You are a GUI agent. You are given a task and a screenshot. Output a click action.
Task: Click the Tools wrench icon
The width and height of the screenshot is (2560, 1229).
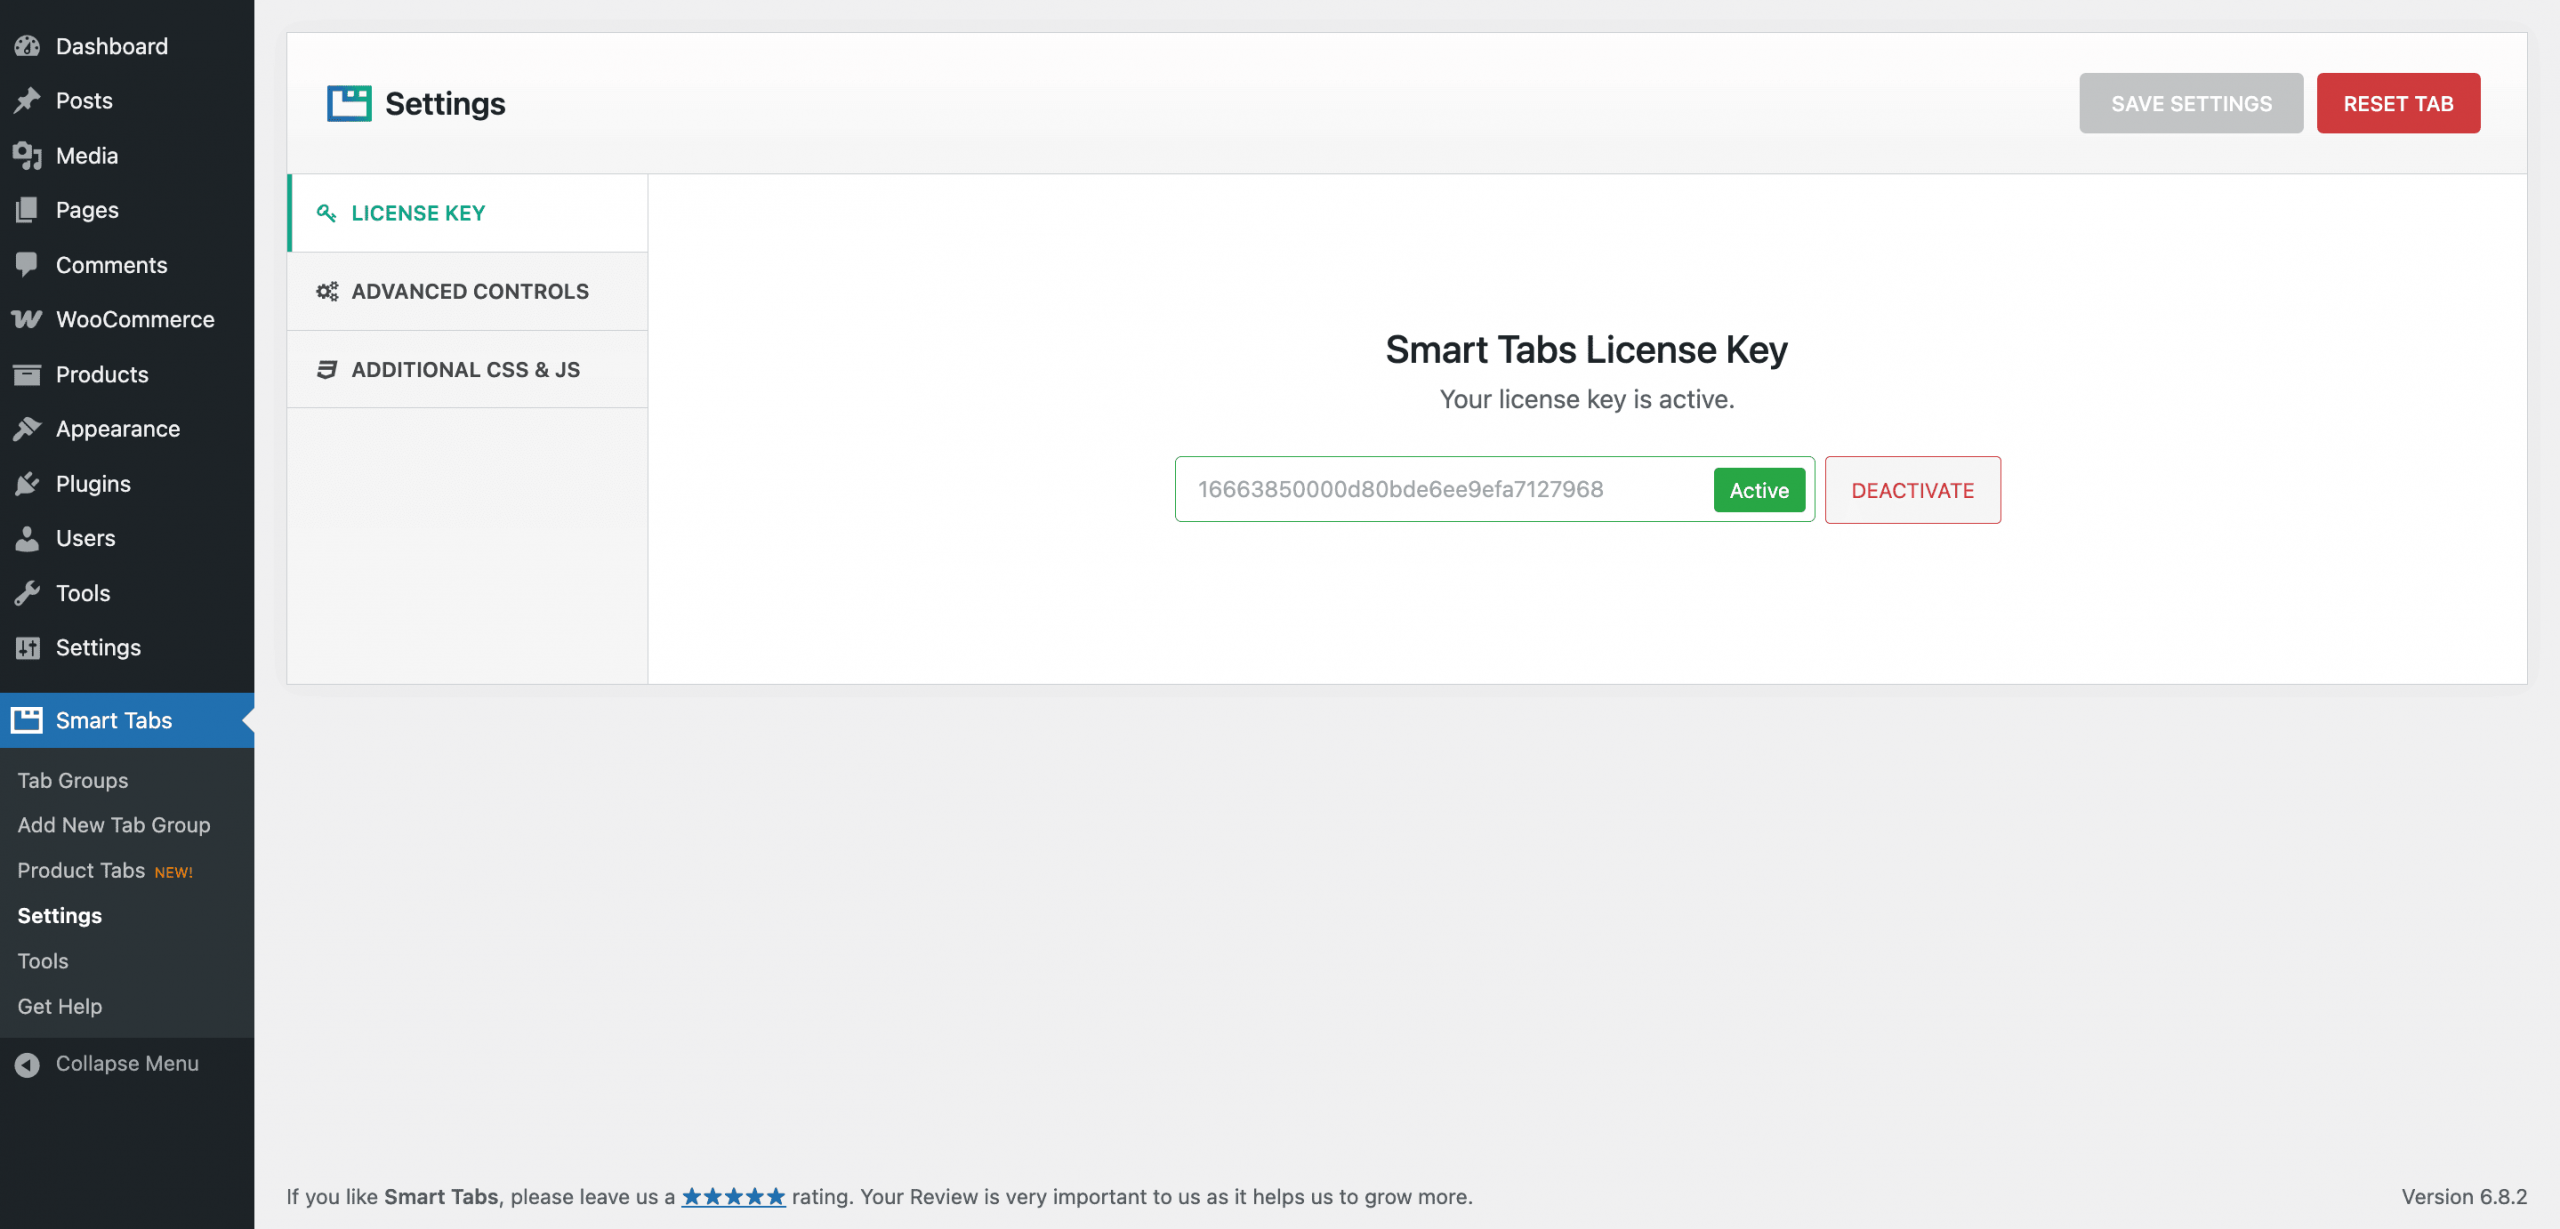pos(27,593)
